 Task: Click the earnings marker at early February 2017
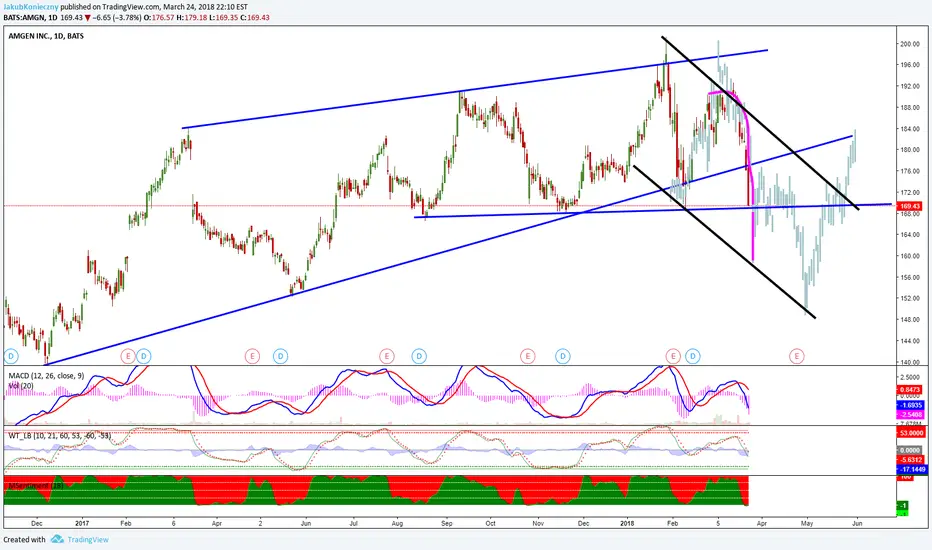point(128,357)
